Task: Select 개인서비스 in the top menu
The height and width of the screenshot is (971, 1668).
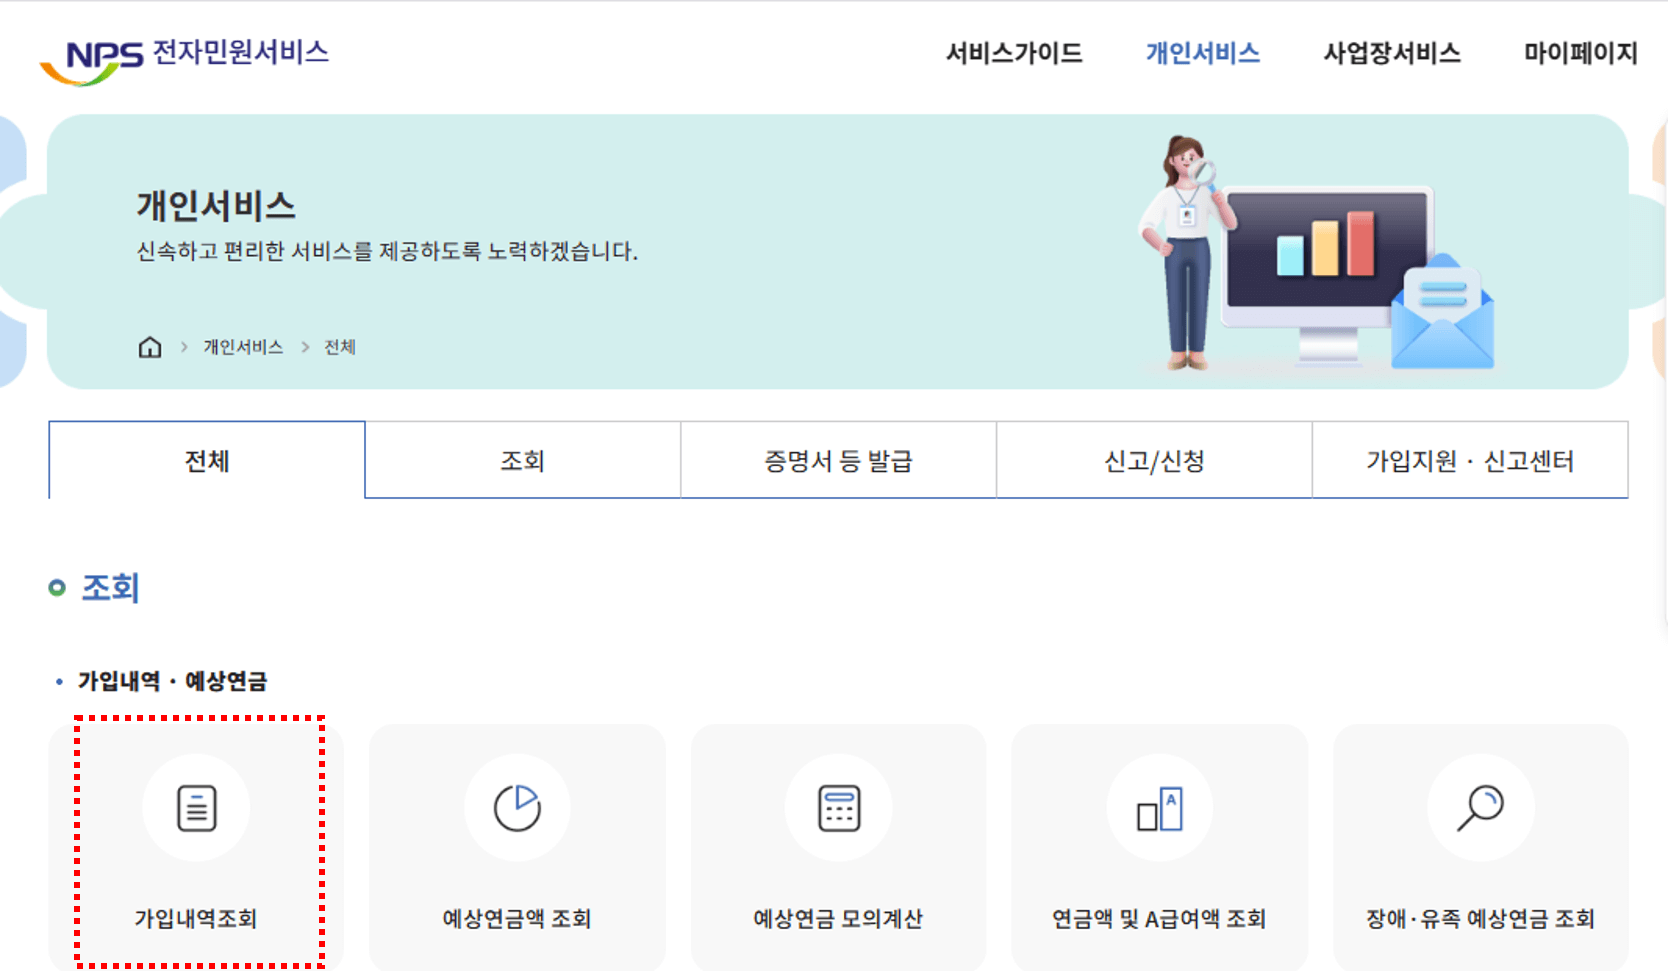Action: tap(1203, 54)
